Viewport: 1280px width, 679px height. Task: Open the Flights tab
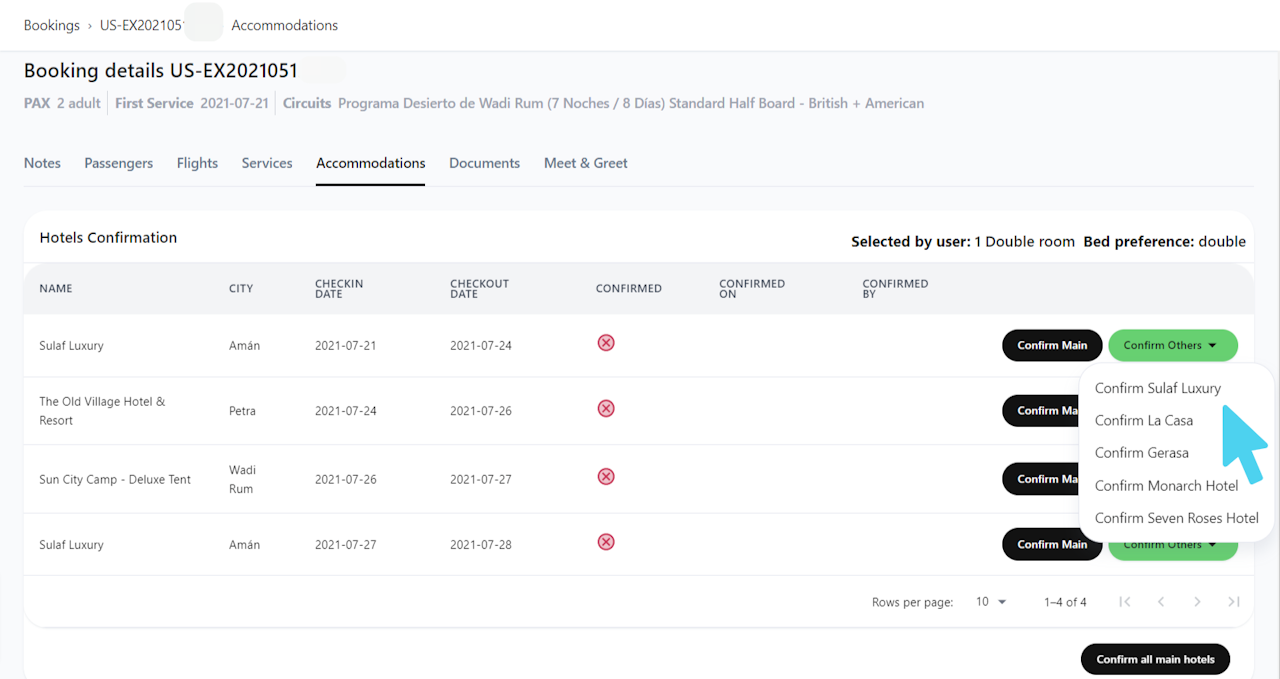197,163
